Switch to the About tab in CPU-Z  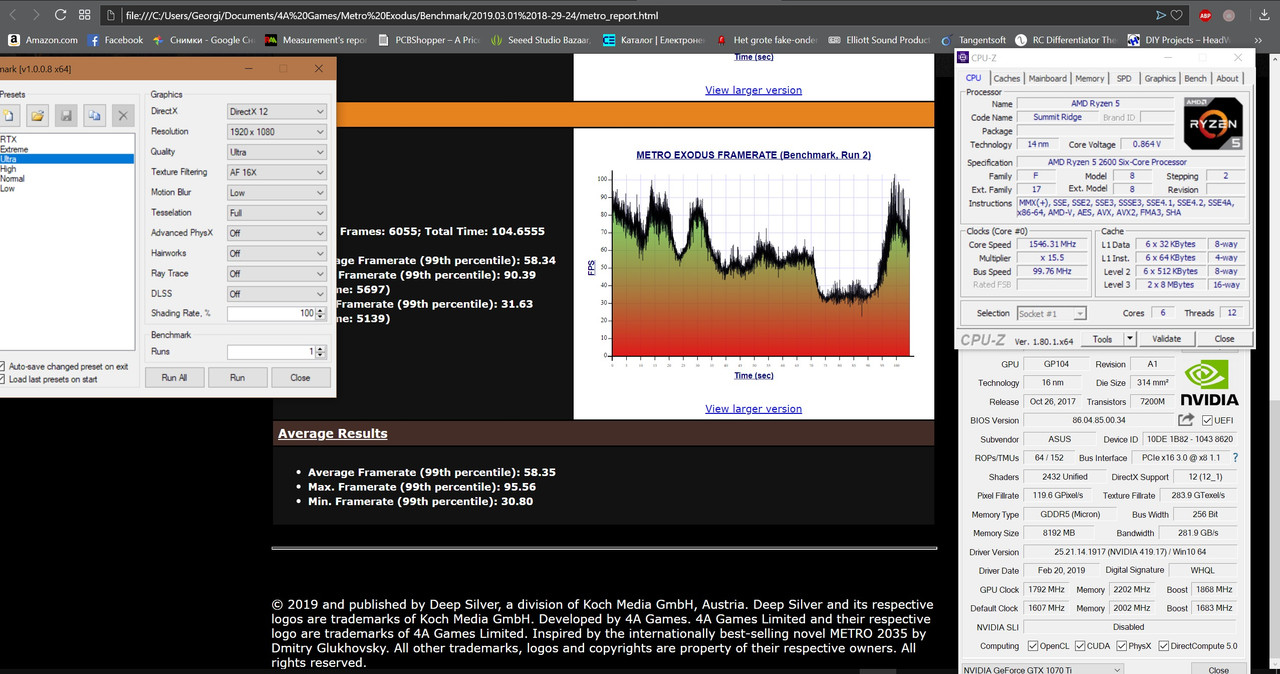pyautogui.click(x=1227, y=78)
